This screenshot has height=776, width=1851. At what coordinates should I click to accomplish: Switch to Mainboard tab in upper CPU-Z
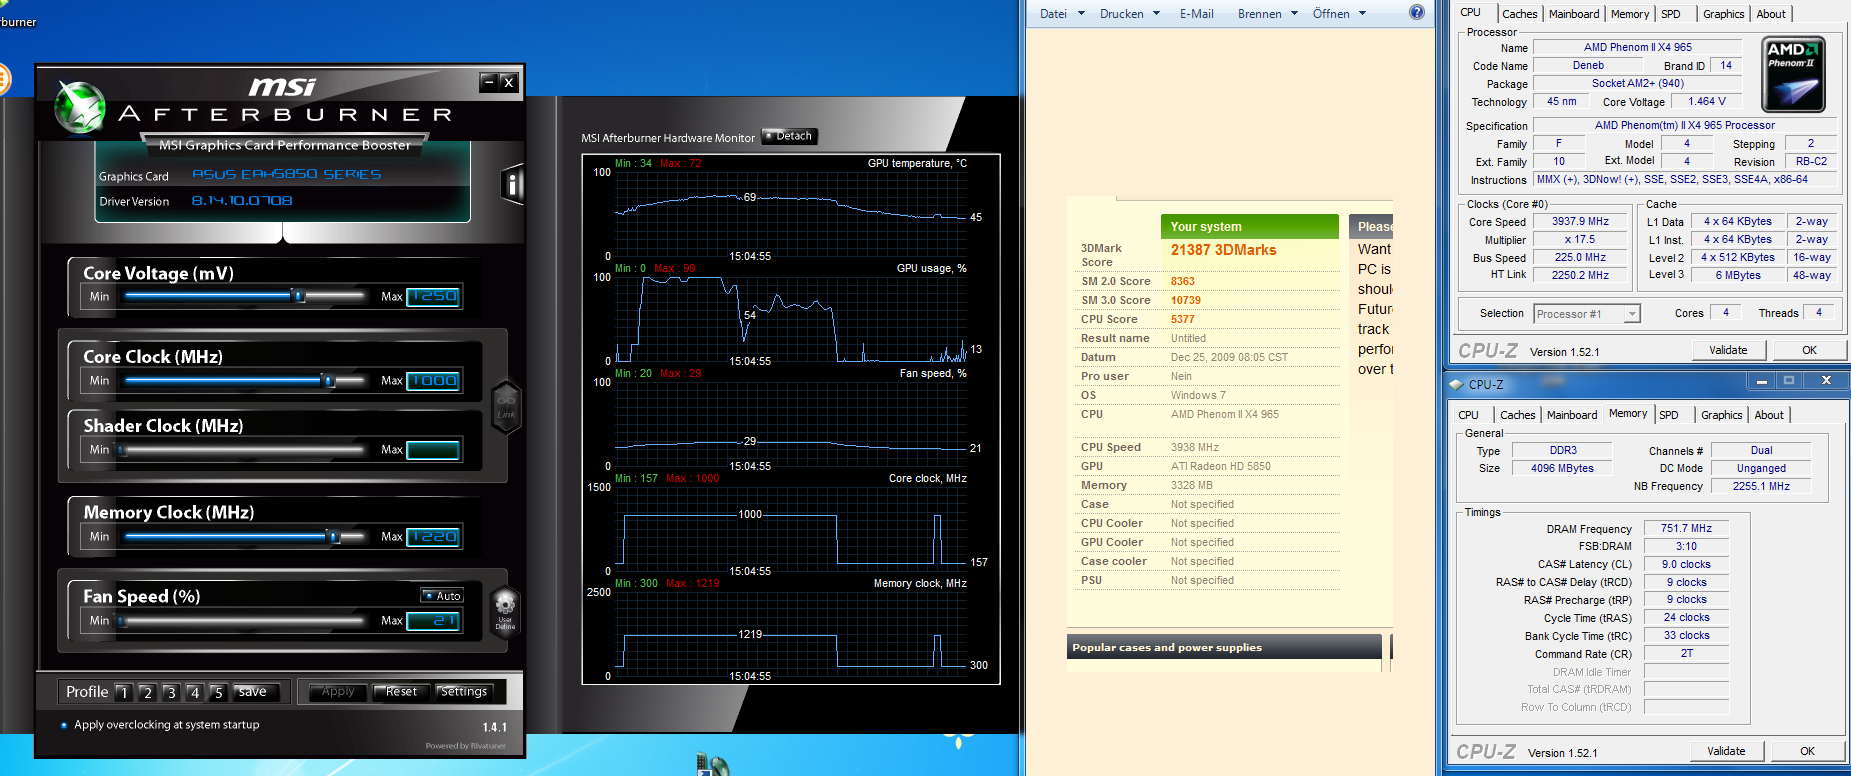pyautogui.click(x=1574, y=14)
